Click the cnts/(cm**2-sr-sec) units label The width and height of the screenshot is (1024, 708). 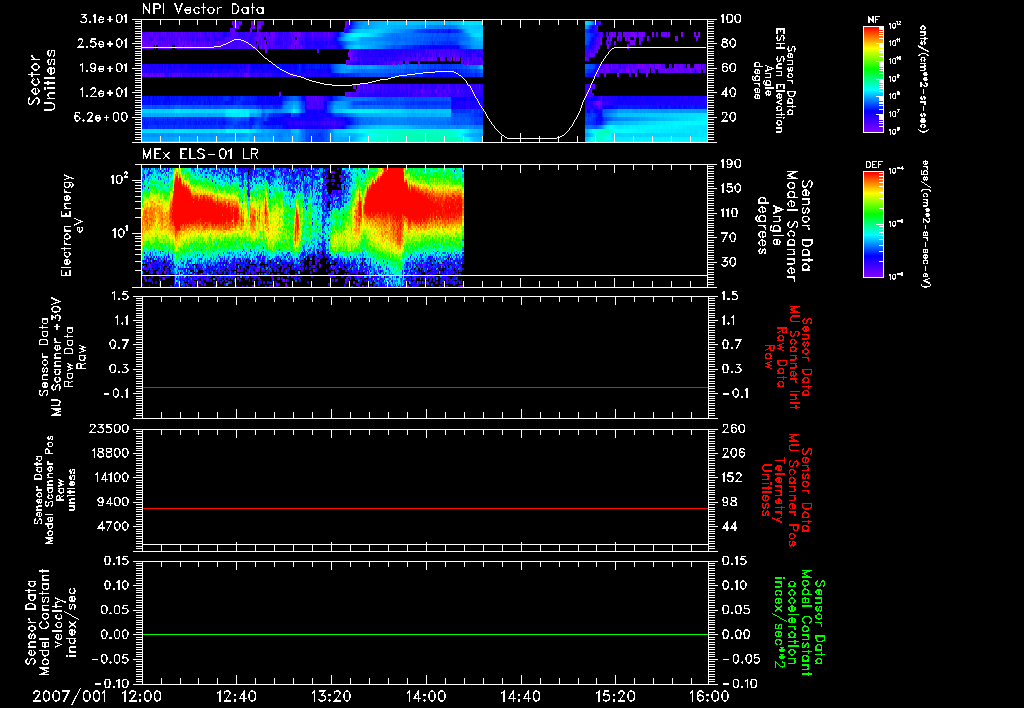click(x=923, y=78)
